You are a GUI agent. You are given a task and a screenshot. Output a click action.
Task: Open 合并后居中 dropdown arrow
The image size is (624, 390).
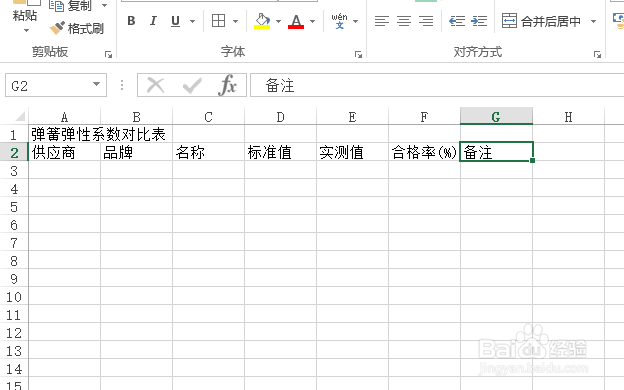[x=593, y=21]
